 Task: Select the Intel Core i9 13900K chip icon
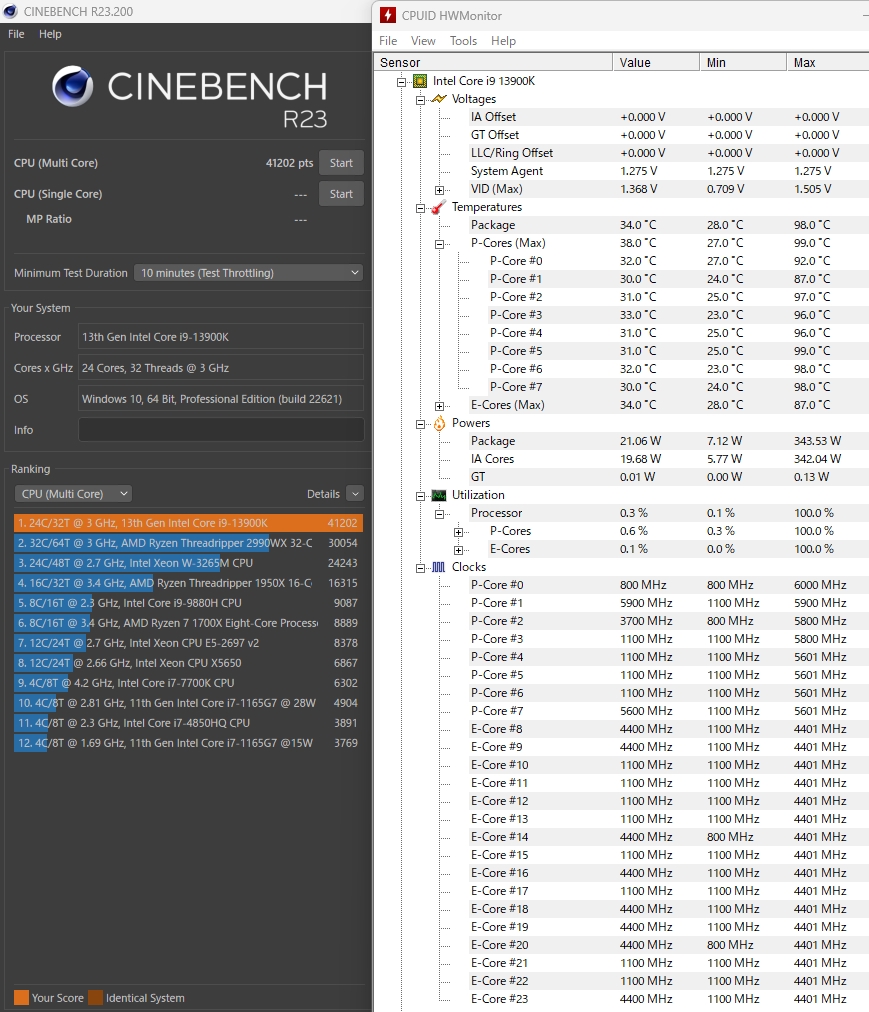pyautogui.click(x=420, y=81)
